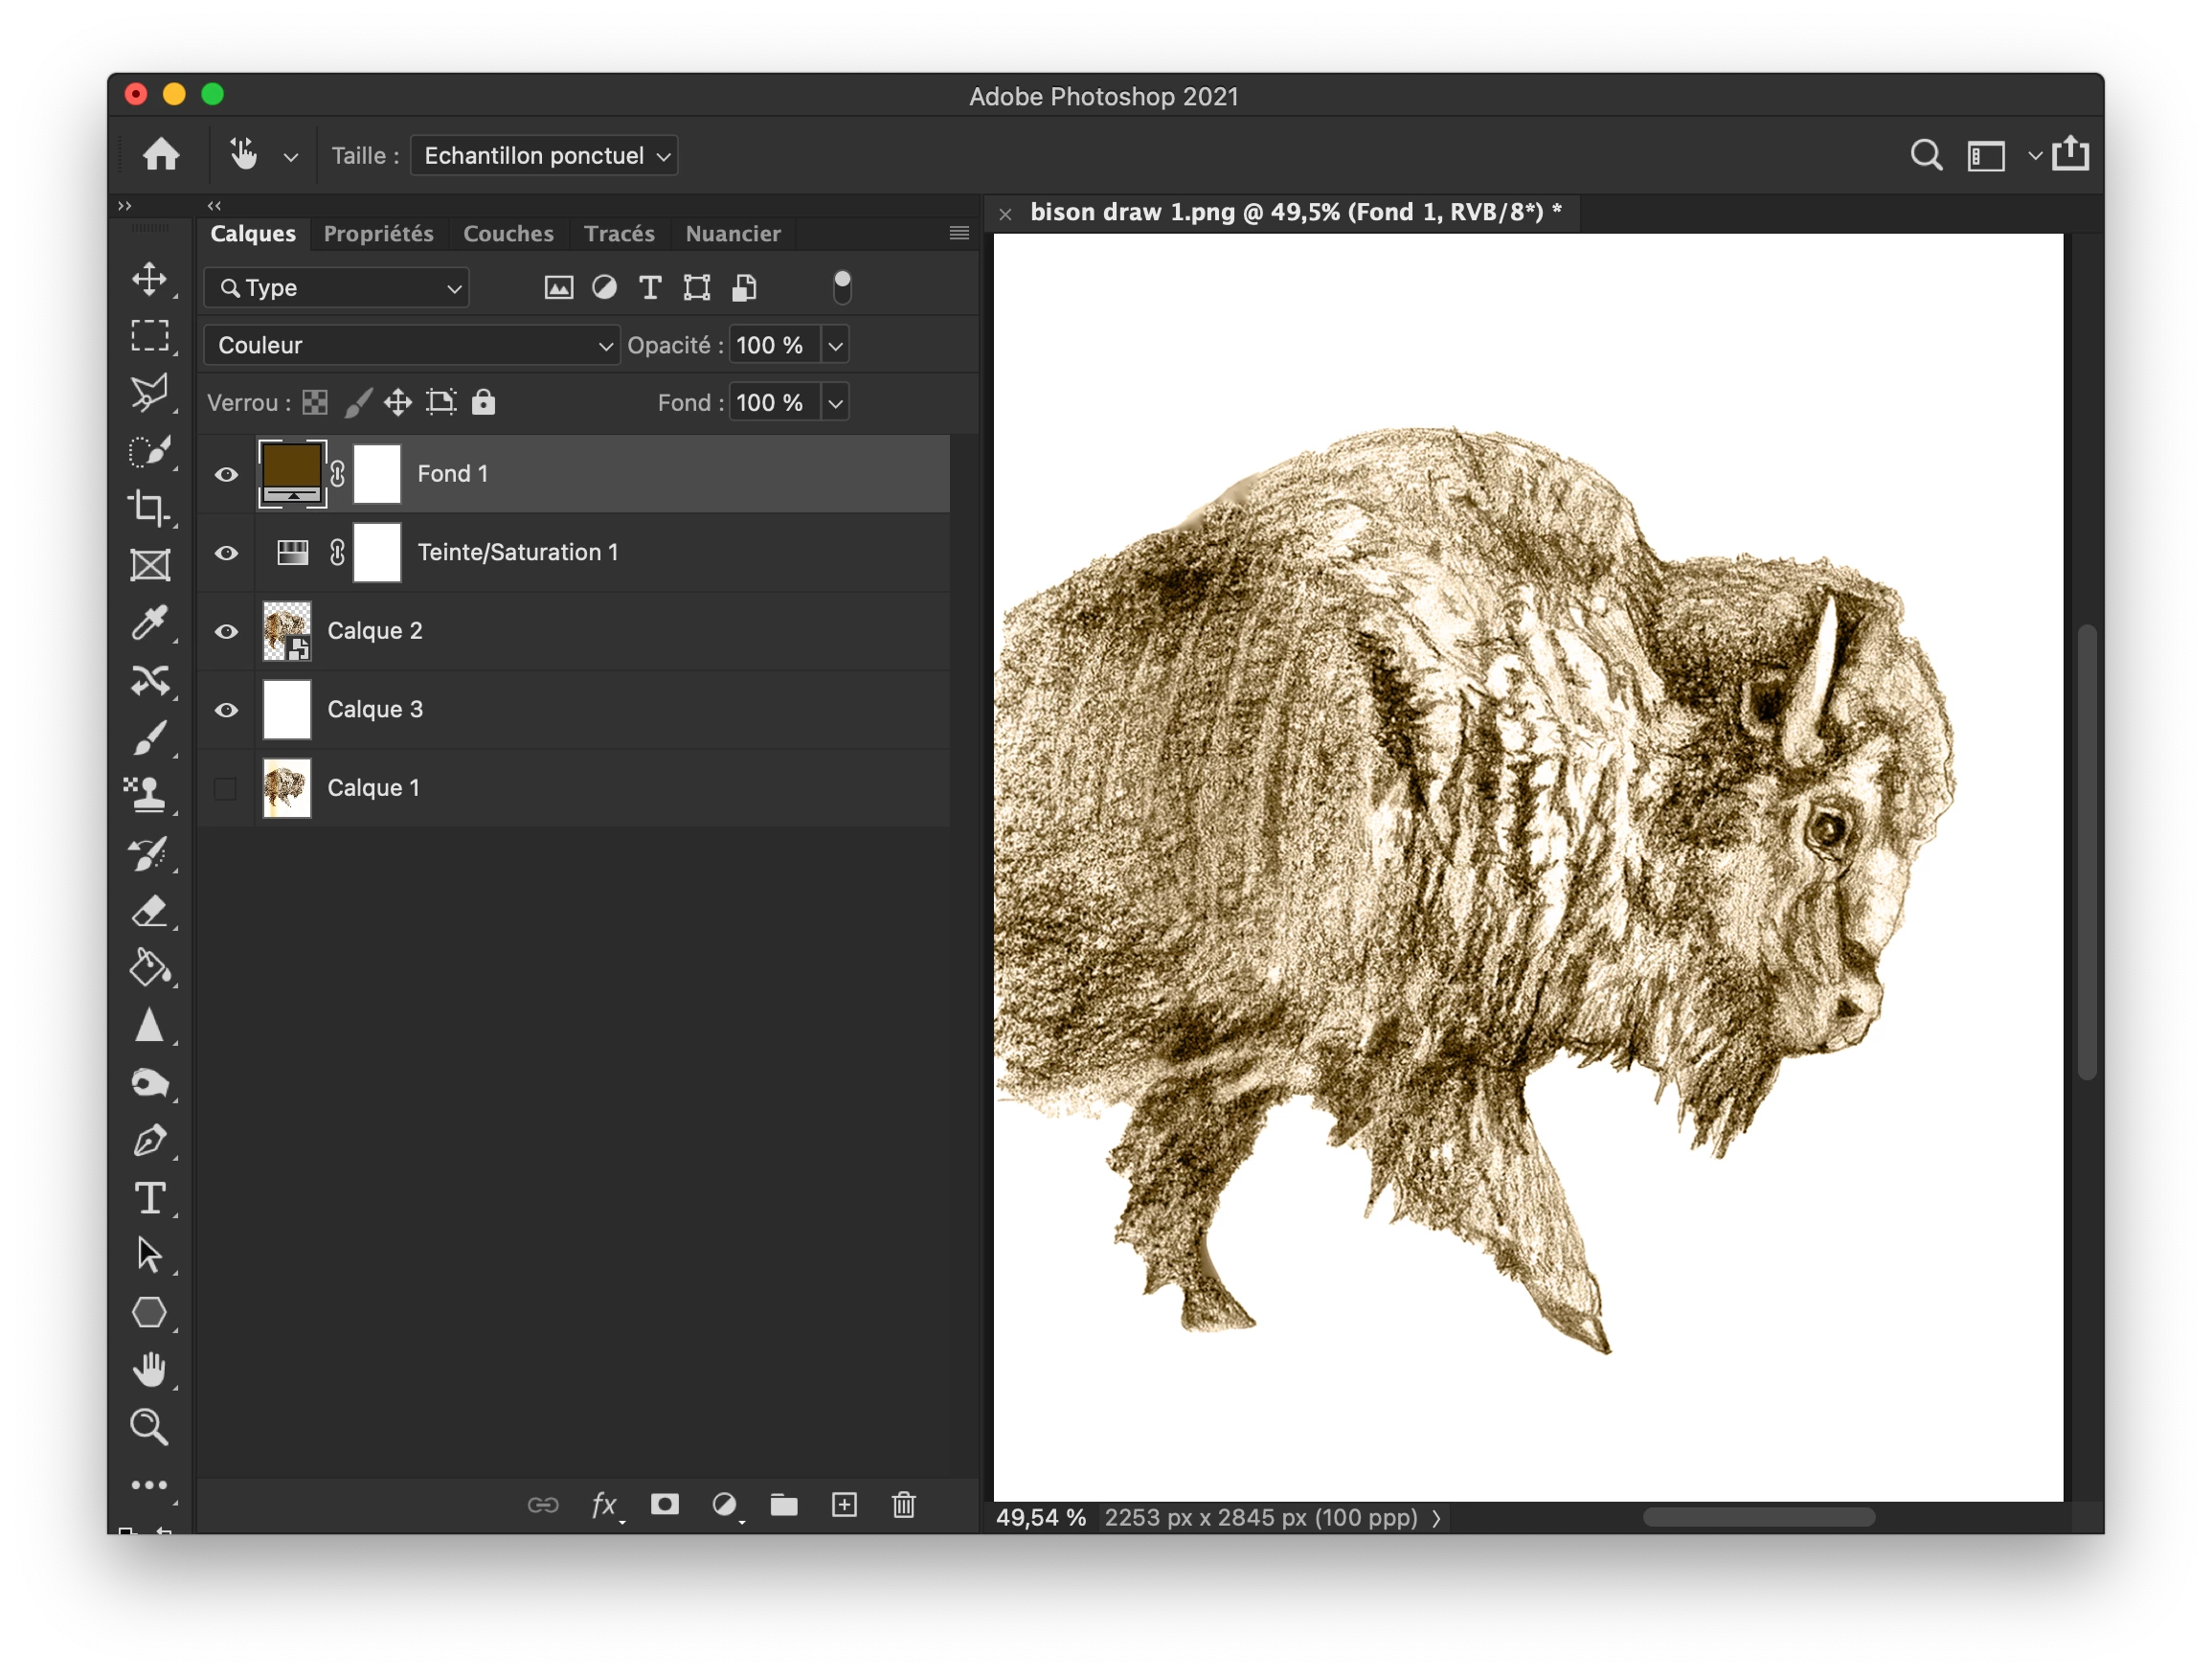Image resolution: width=2212 pixels, height=1676 pixels.
Task: Create a new layer with the plus icon
Action: (844, 1505)
